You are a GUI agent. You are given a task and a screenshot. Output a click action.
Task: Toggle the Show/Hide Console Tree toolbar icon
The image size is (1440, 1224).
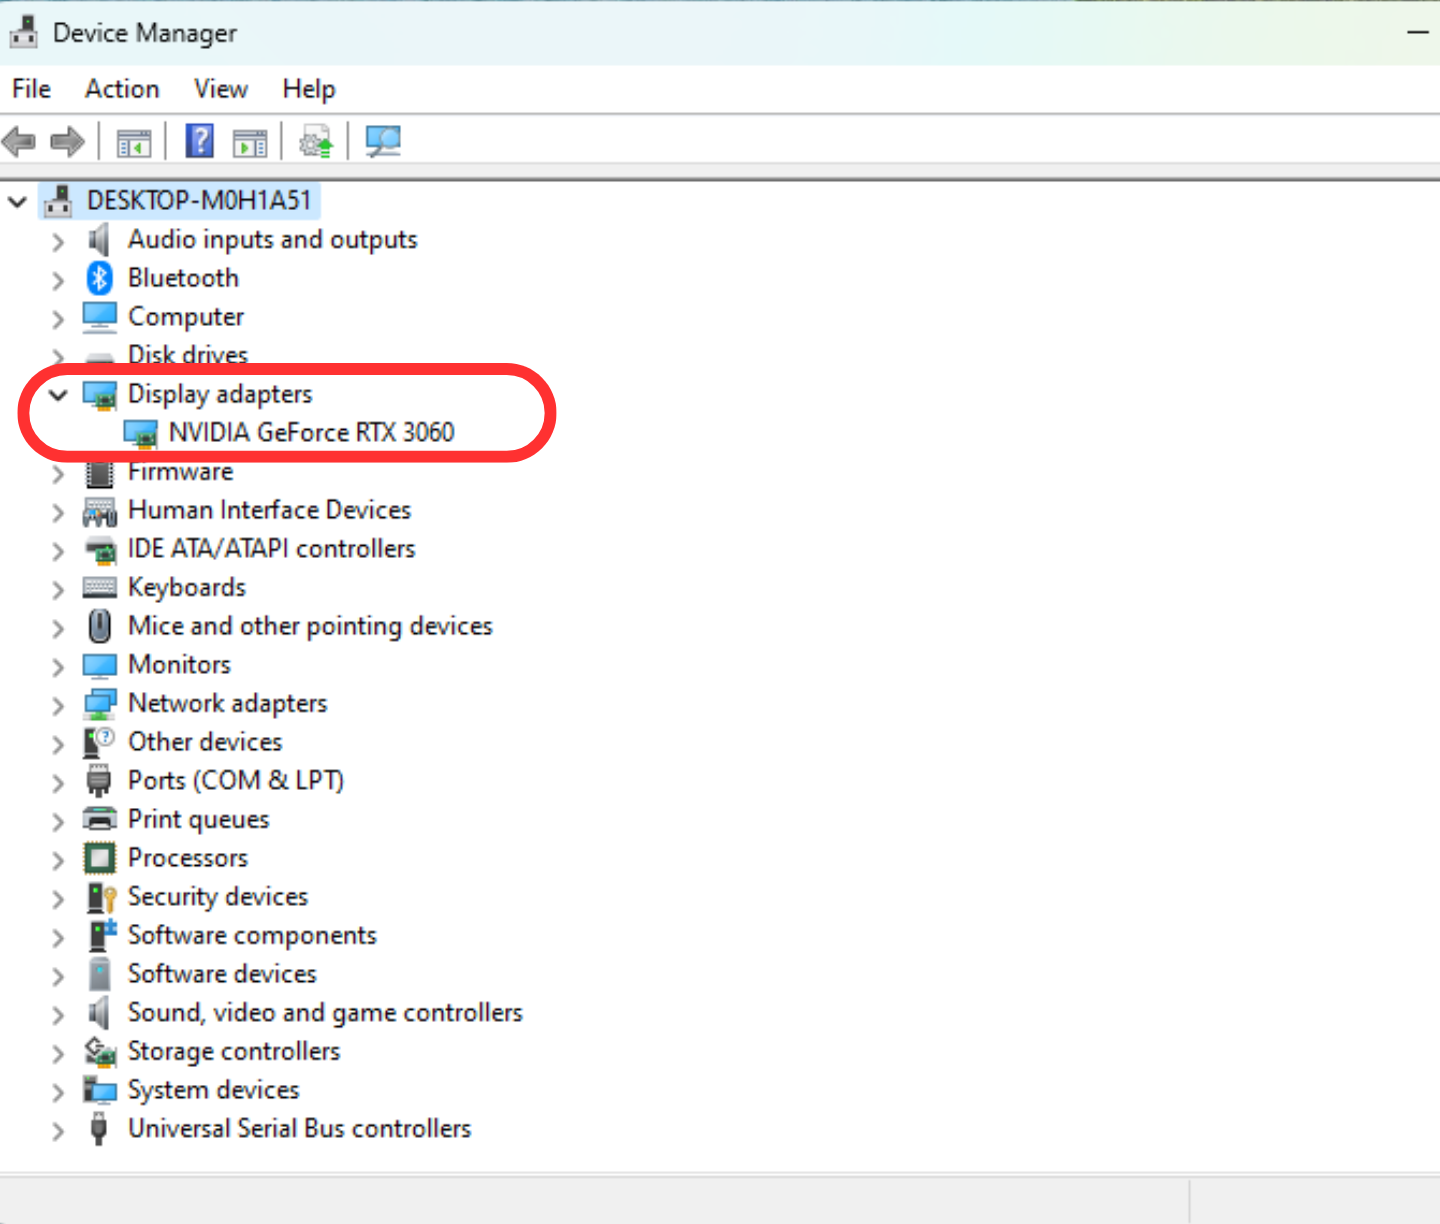pyautogui.click(x=134, y=142)
